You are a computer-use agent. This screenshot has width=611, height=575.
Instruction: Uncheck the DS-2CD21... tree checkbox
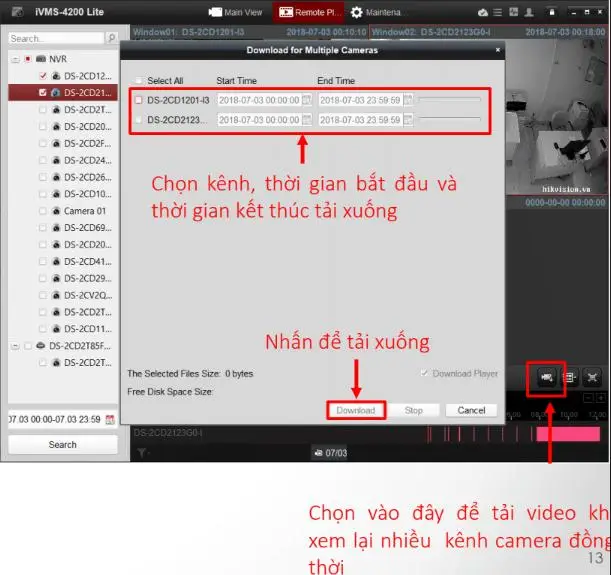point(43,93)
